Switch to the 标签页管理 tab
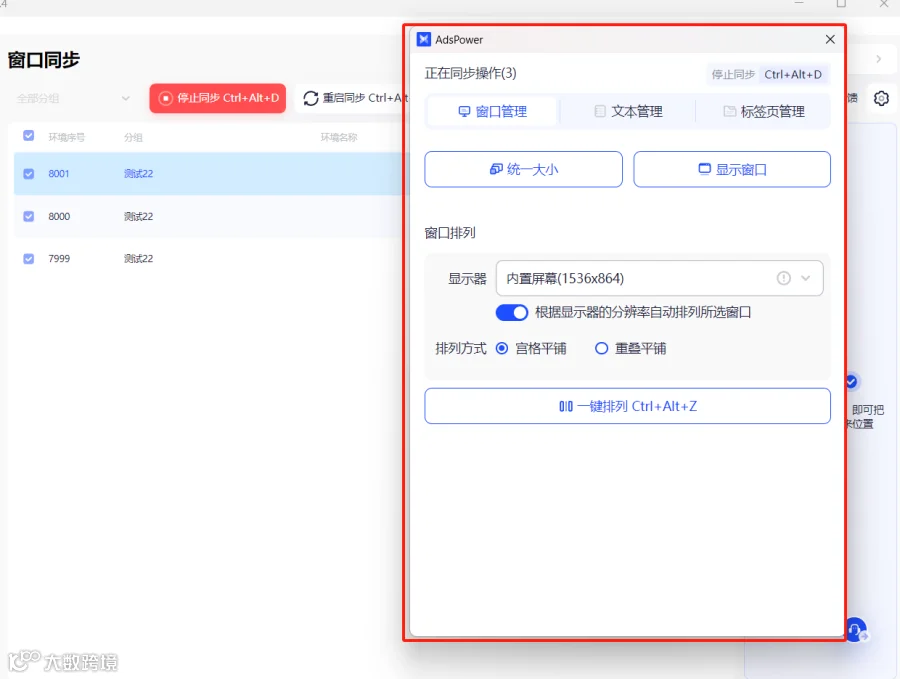Screen dimensions: 900x679 coord(763,111)
